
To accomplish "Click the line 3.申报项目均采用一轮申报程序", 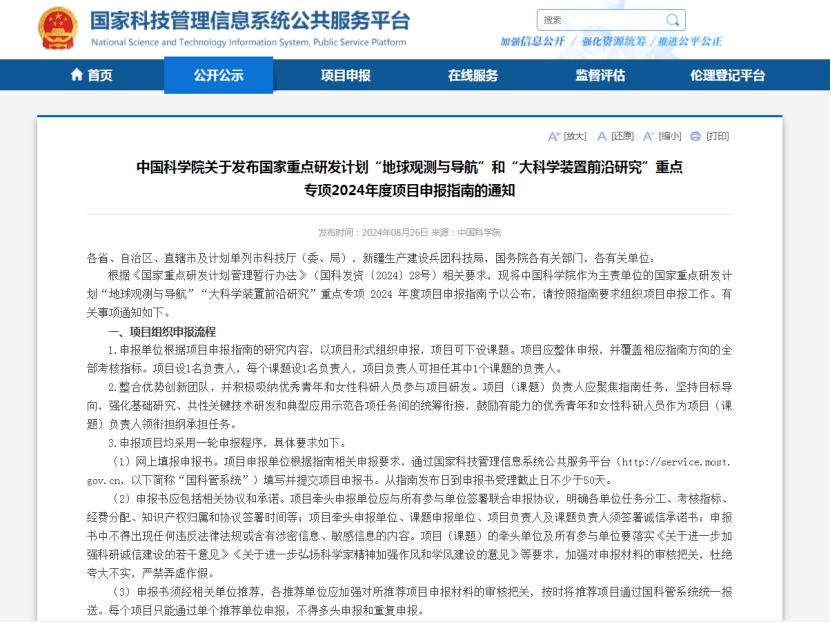I will (x=228, y=443).
